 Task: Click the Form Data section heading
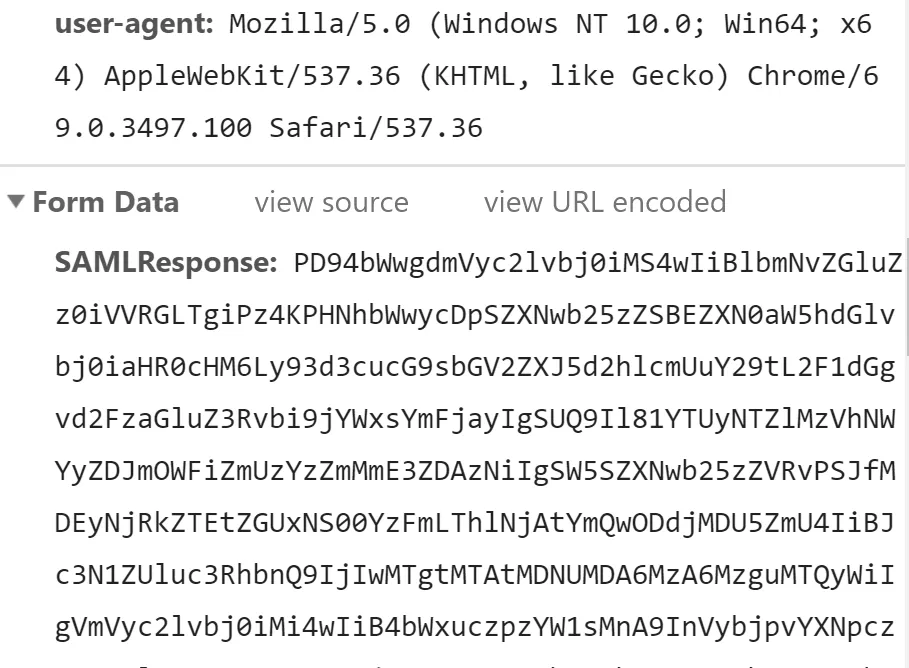[106, 202]
